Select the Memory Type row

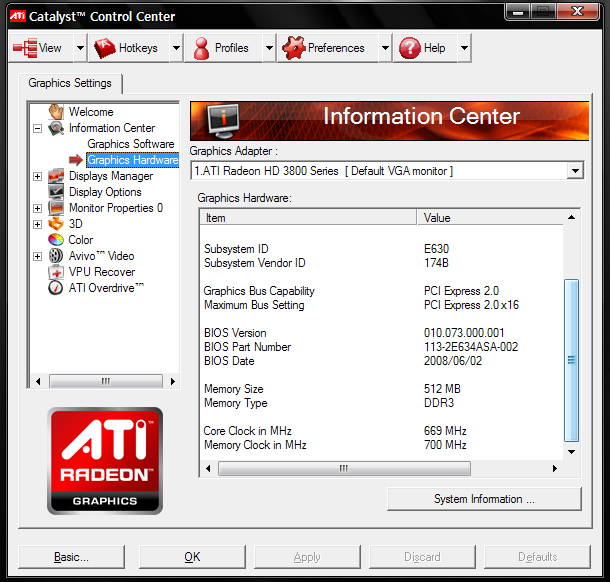tap(381, 403)
